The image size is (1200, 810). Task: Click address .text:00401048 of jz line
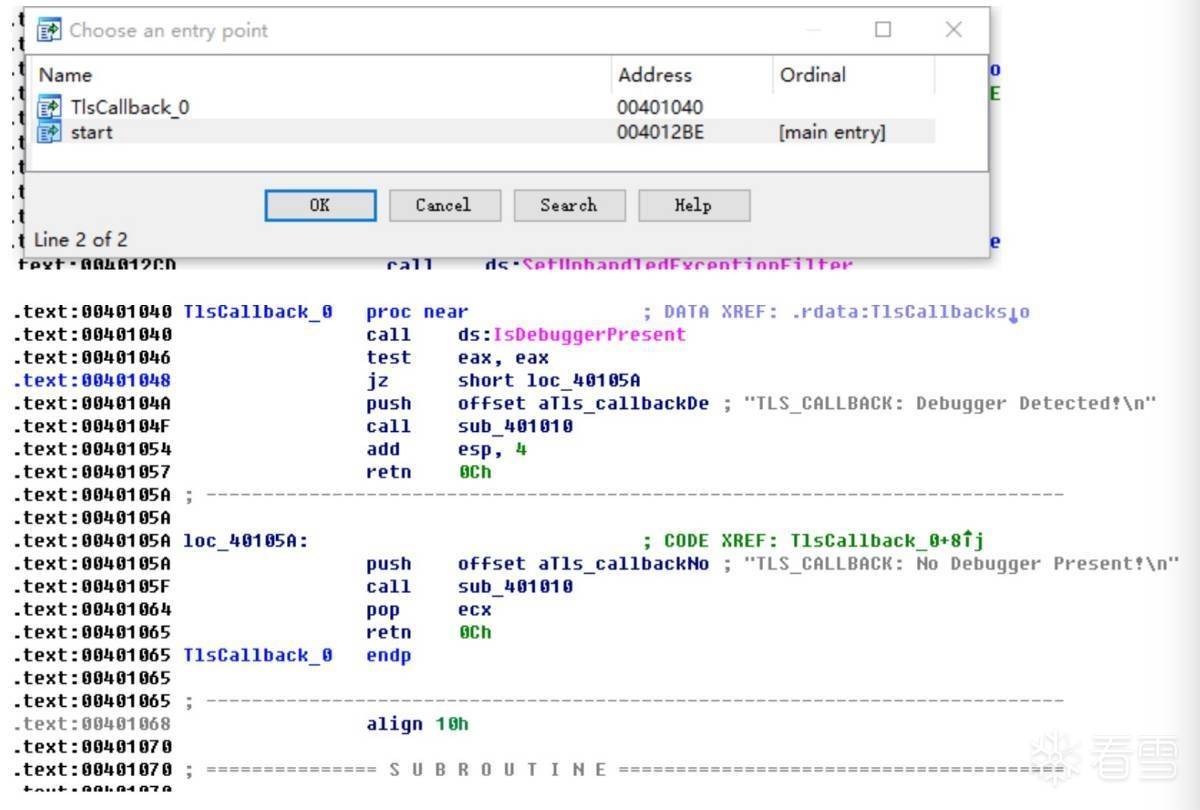point(92,380)
